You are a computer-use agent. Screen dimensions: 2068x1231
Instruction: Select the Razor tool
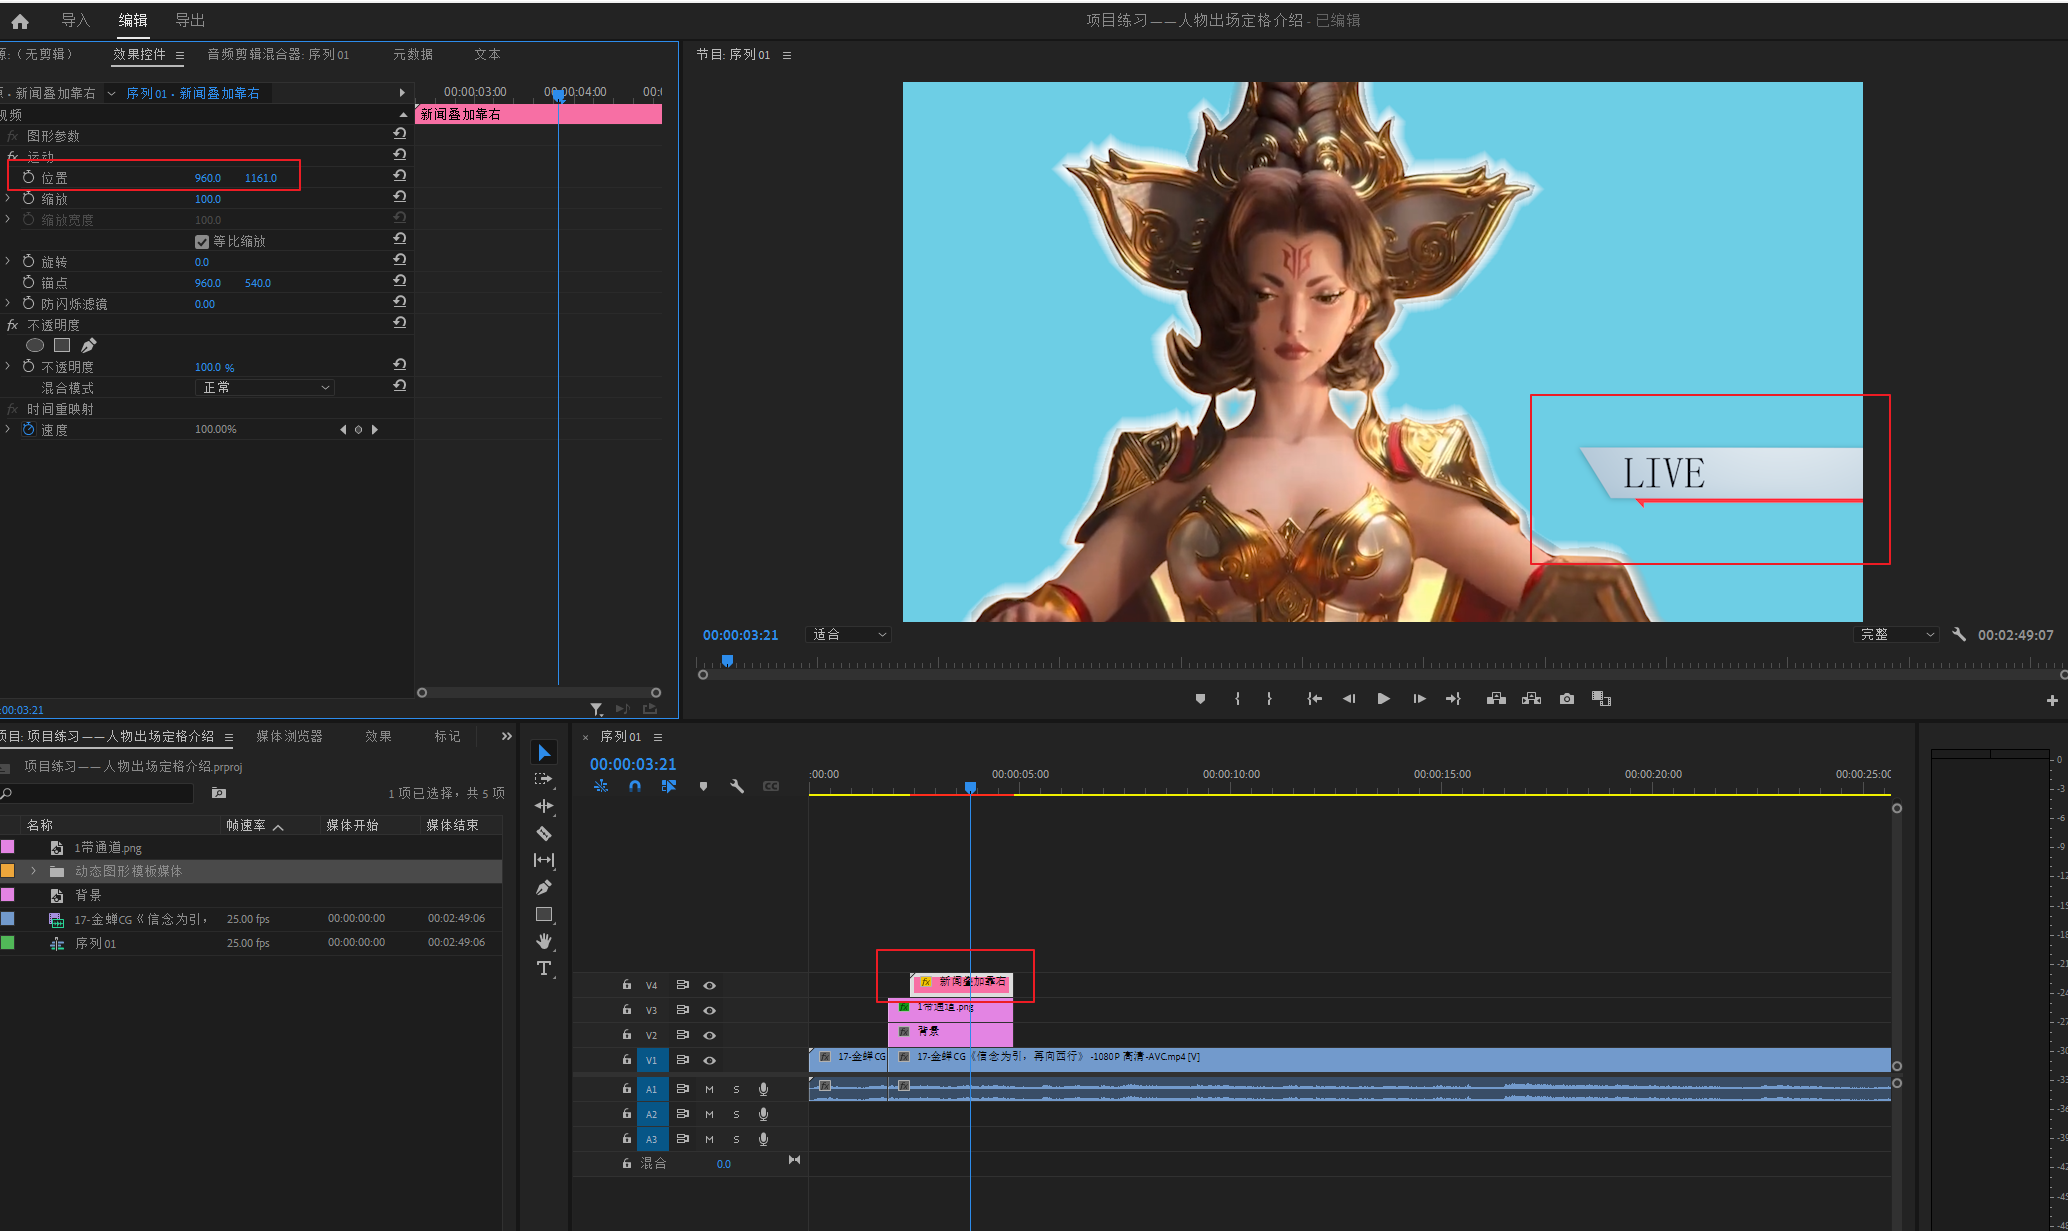coord(544,833)
